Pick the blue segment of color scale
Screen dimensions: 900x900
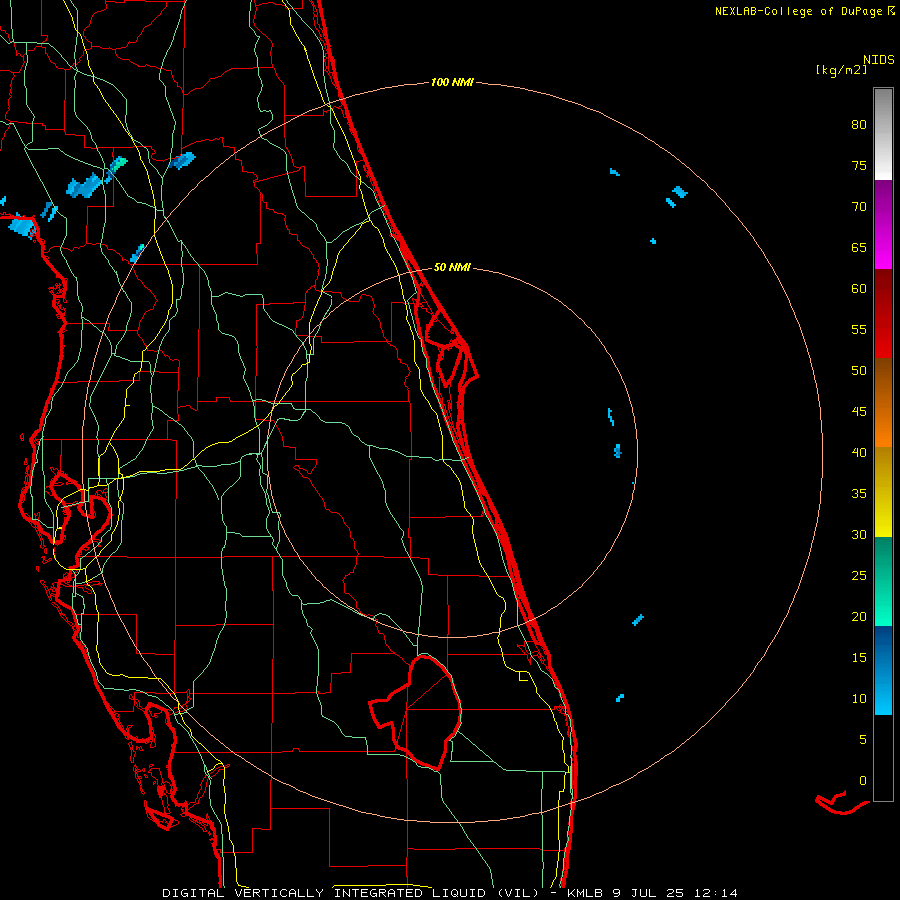[x=883, y=670]
